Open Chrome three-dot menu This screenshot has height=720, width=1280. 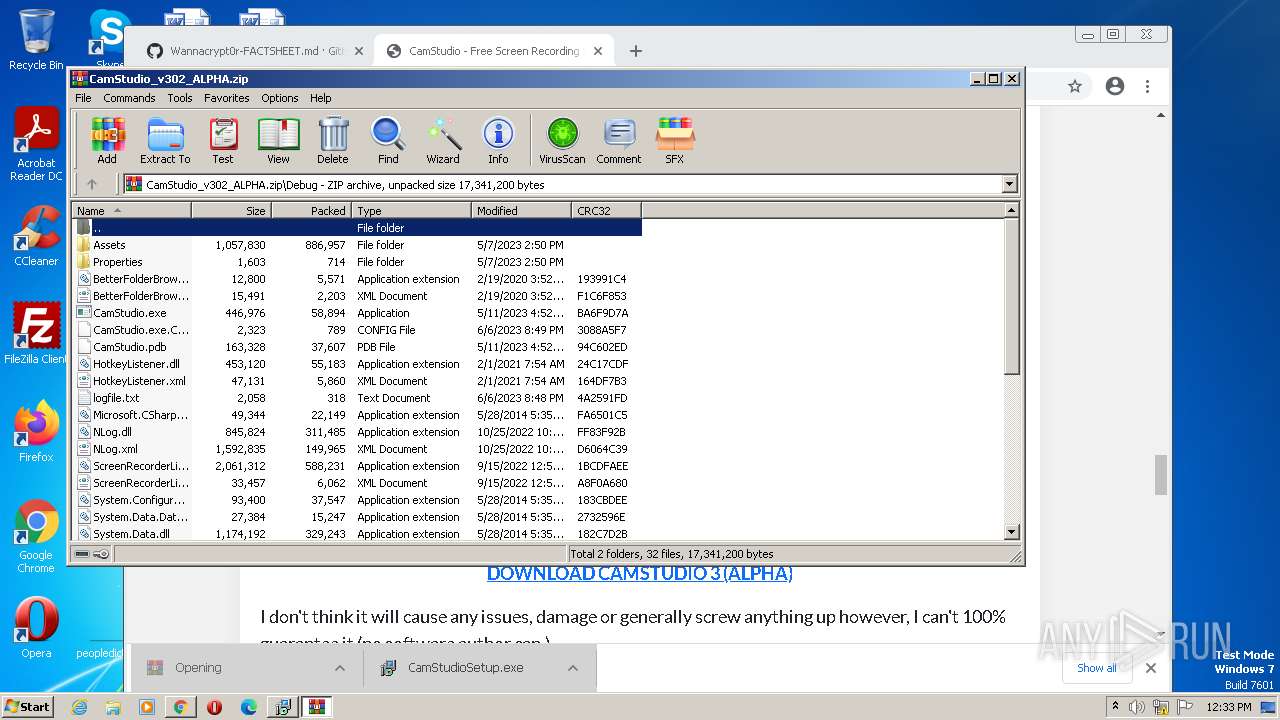(x=1148, y=86)
